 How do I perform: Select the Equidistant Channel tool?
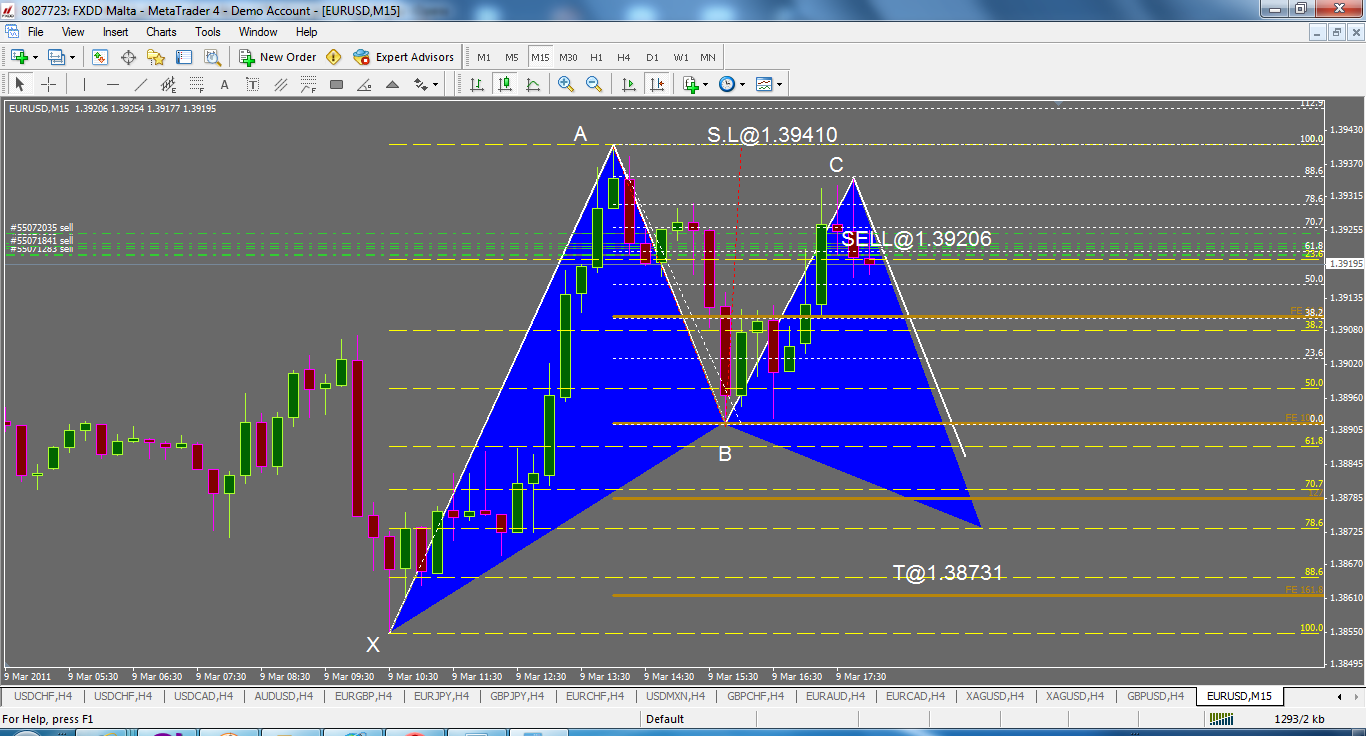coord(168,84)
